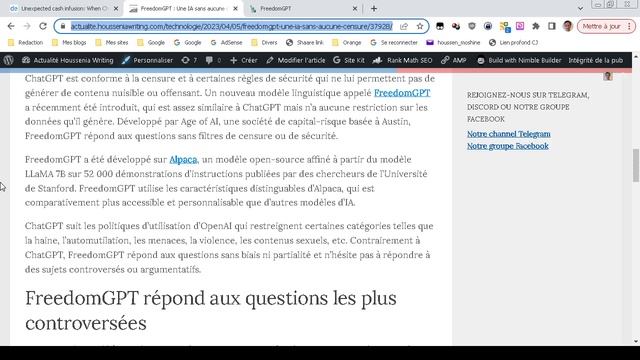Bookmark page with the star icon
This screenshot has width=640, height=360.
click(x=420, y=26)
